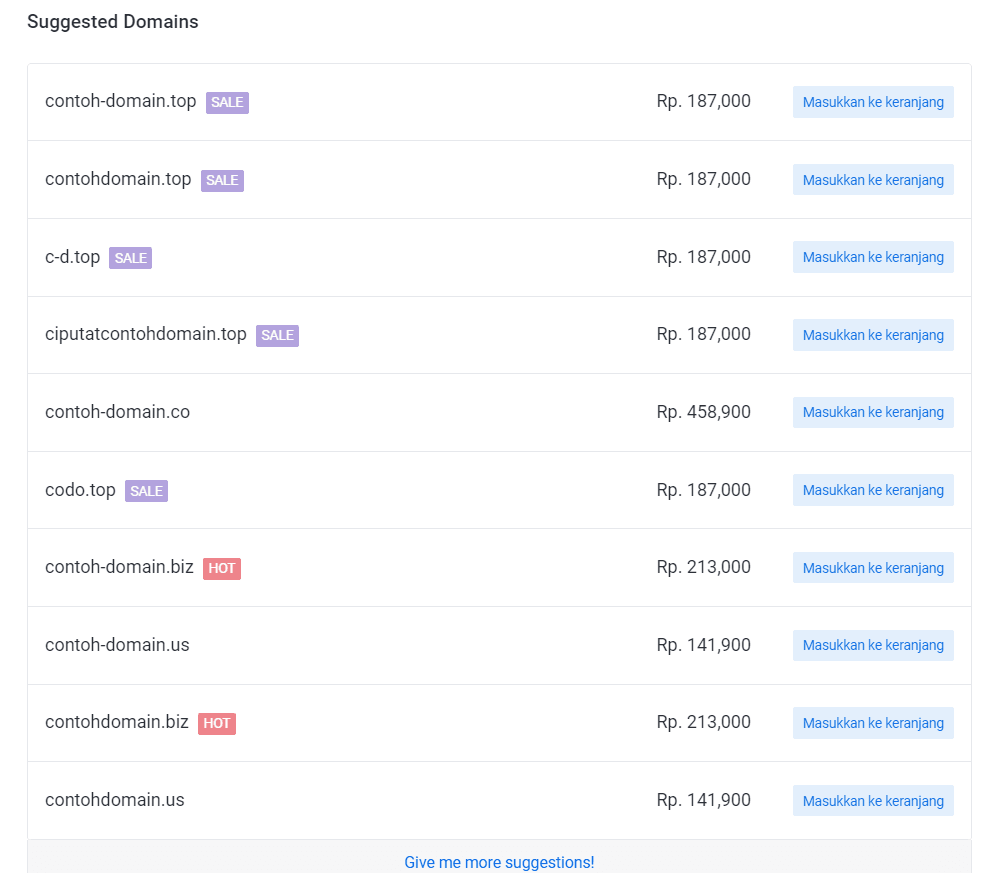Click the SALE label next to codo.top
Viewport: 987px width, 873px height.
(146, 491)
